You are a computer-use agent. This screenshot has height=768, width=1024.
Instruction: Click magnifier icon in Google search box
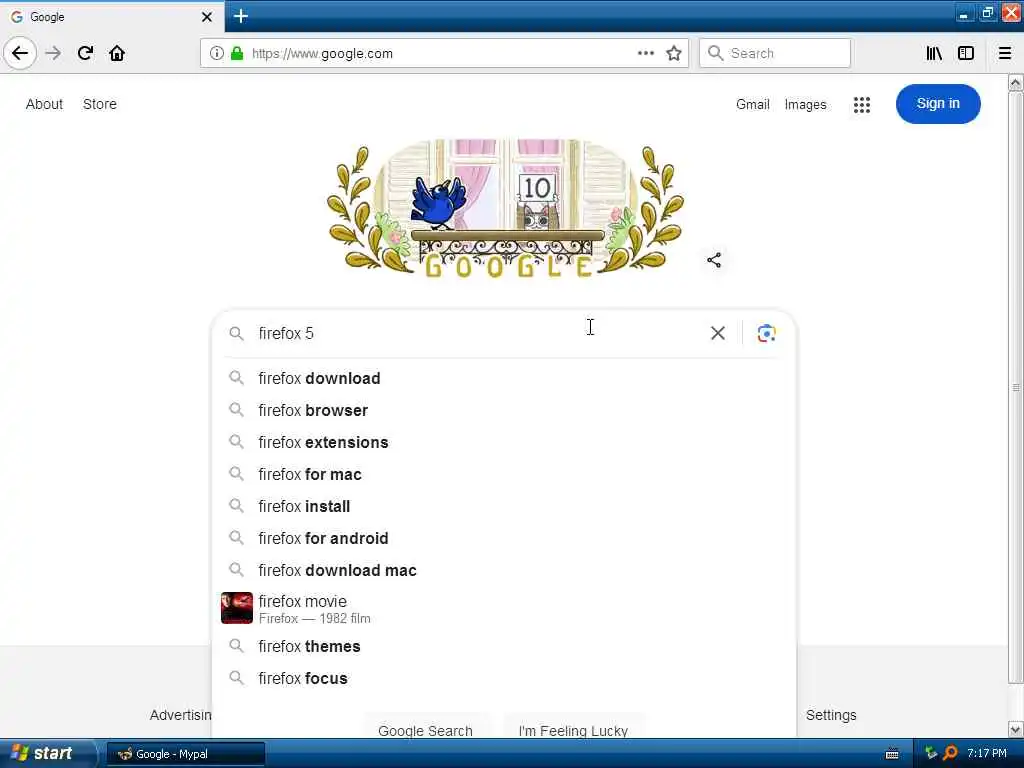(x=236, y=333)
